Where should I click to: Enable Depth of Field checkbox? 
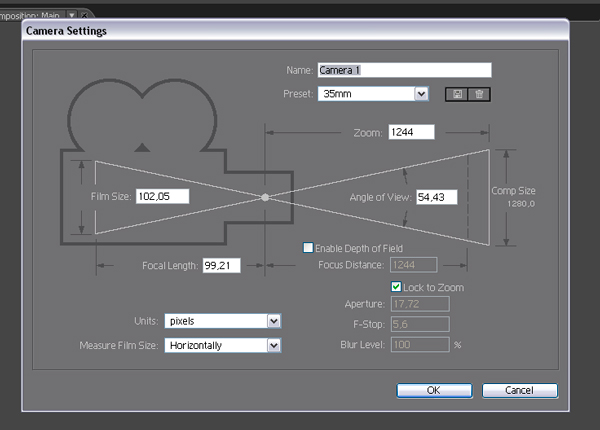[309, 247]
